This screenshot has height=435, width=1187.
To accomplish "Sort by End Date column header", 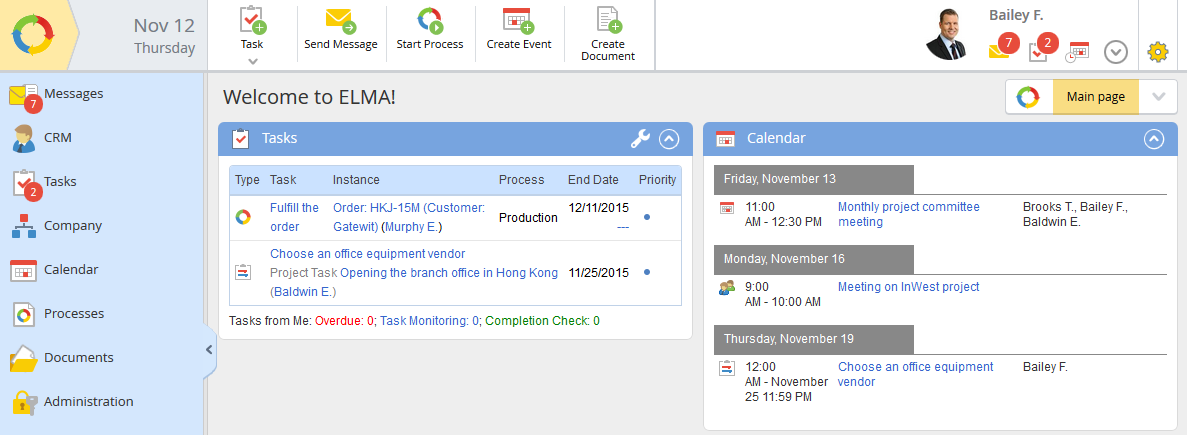I will point(593,180).
